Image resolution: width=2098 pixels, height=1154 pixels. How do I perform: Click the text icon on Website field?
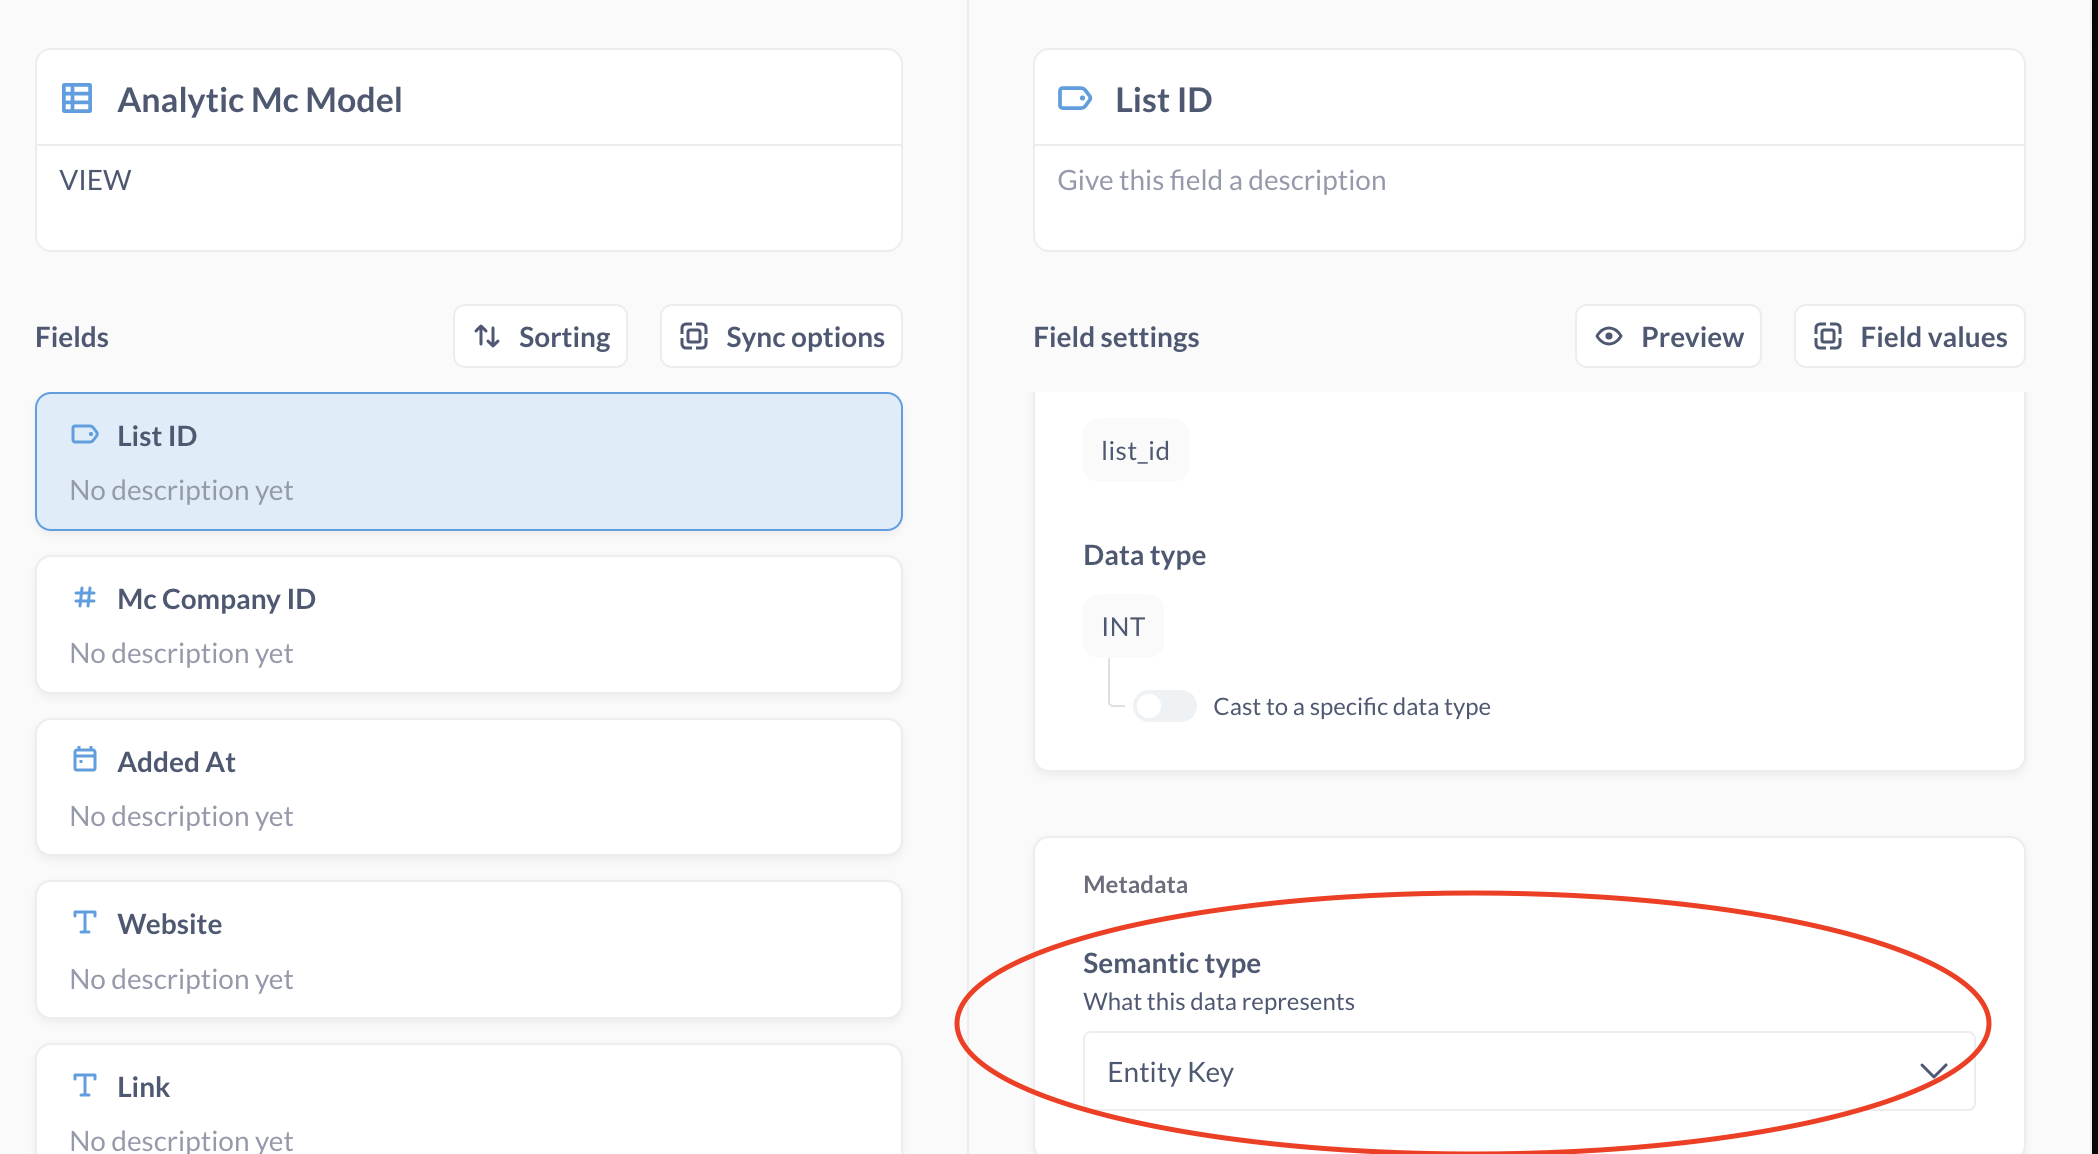point(85,922)
